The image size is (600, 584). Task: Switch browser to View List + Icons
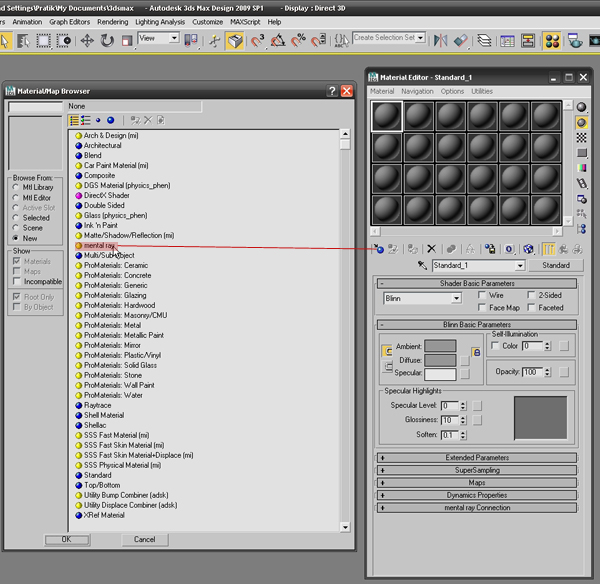coord(86,120)
